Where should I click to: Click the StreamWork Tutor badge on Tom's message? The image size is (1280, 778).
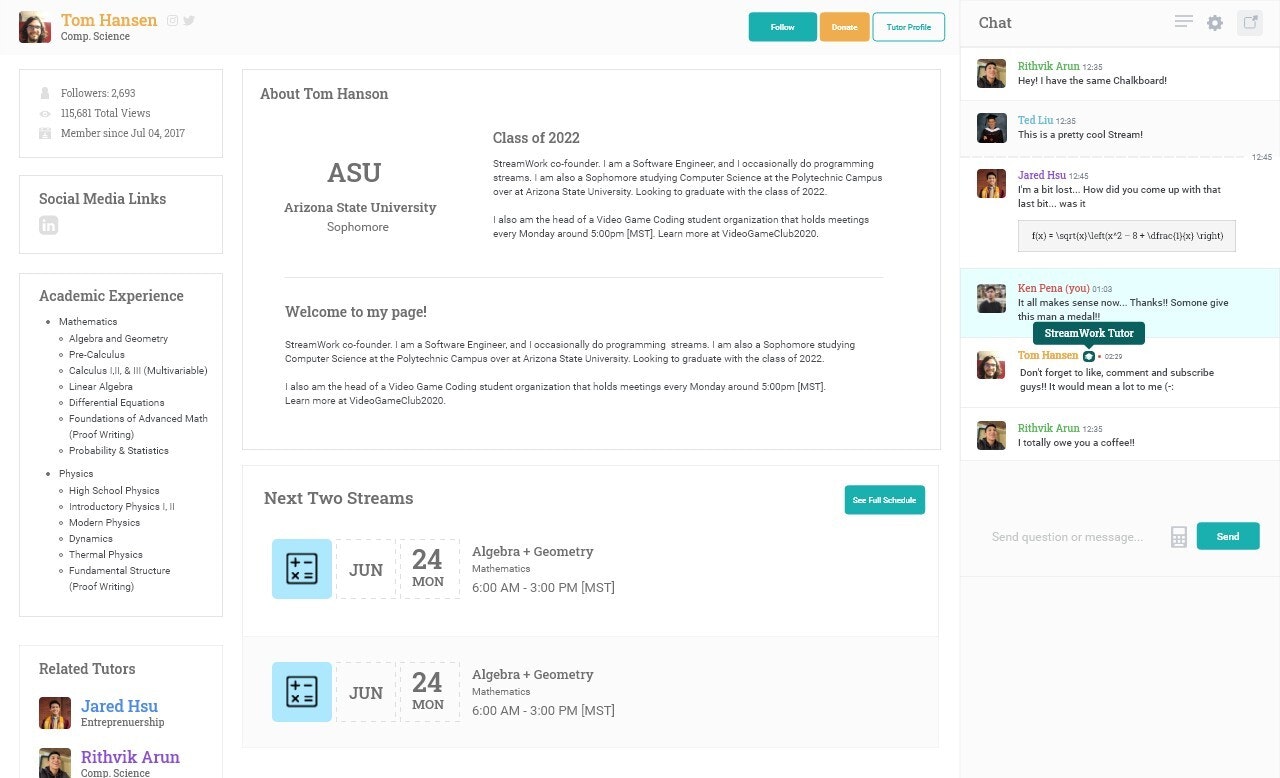click(1088, 333)
